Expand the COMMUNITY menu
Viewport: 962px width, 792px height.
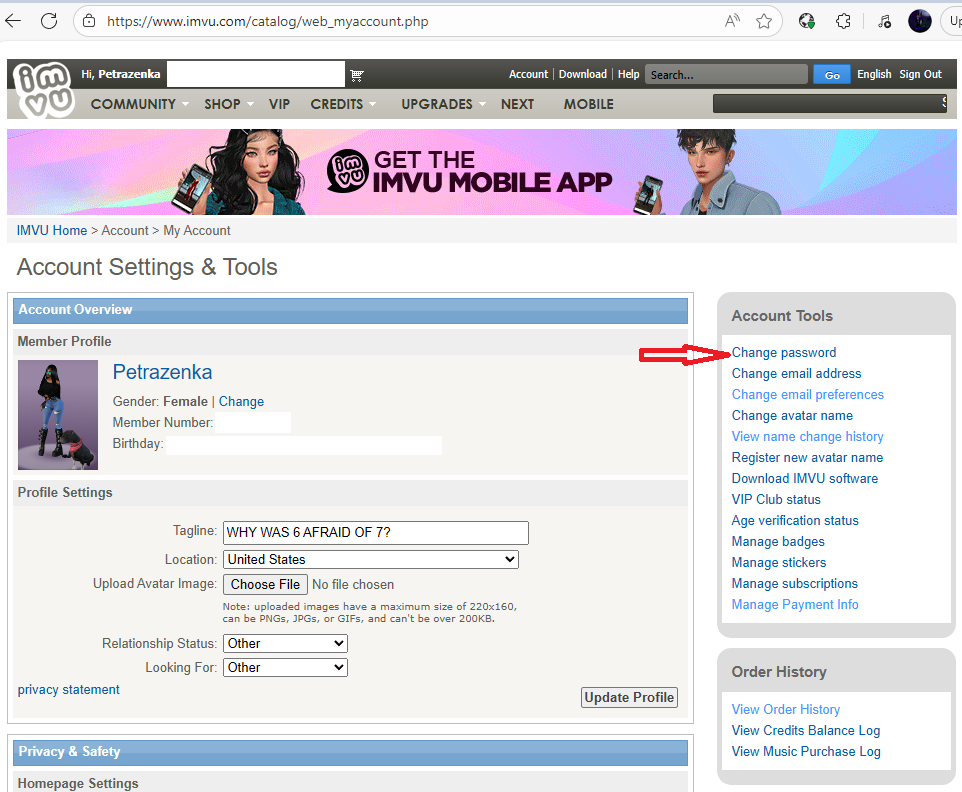coord(139,104)
